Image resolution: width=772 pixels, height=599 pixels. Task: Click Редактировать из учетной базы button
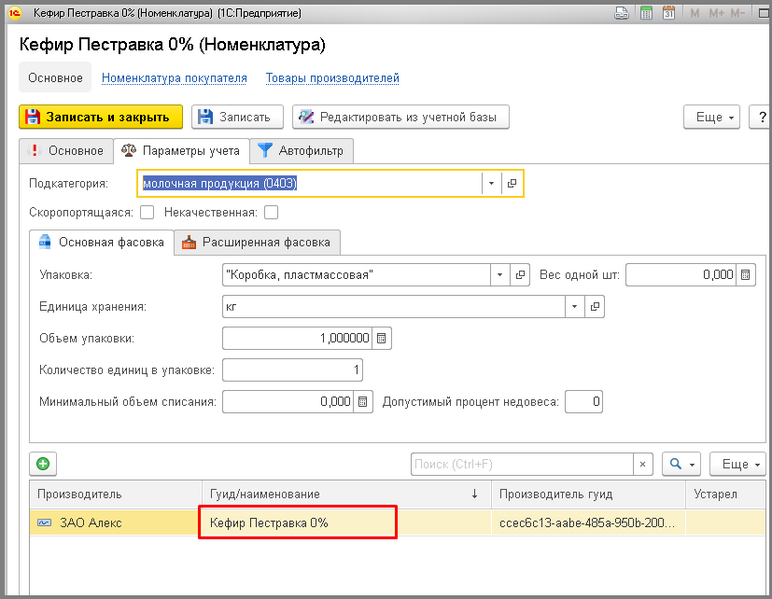click(401, 117)
